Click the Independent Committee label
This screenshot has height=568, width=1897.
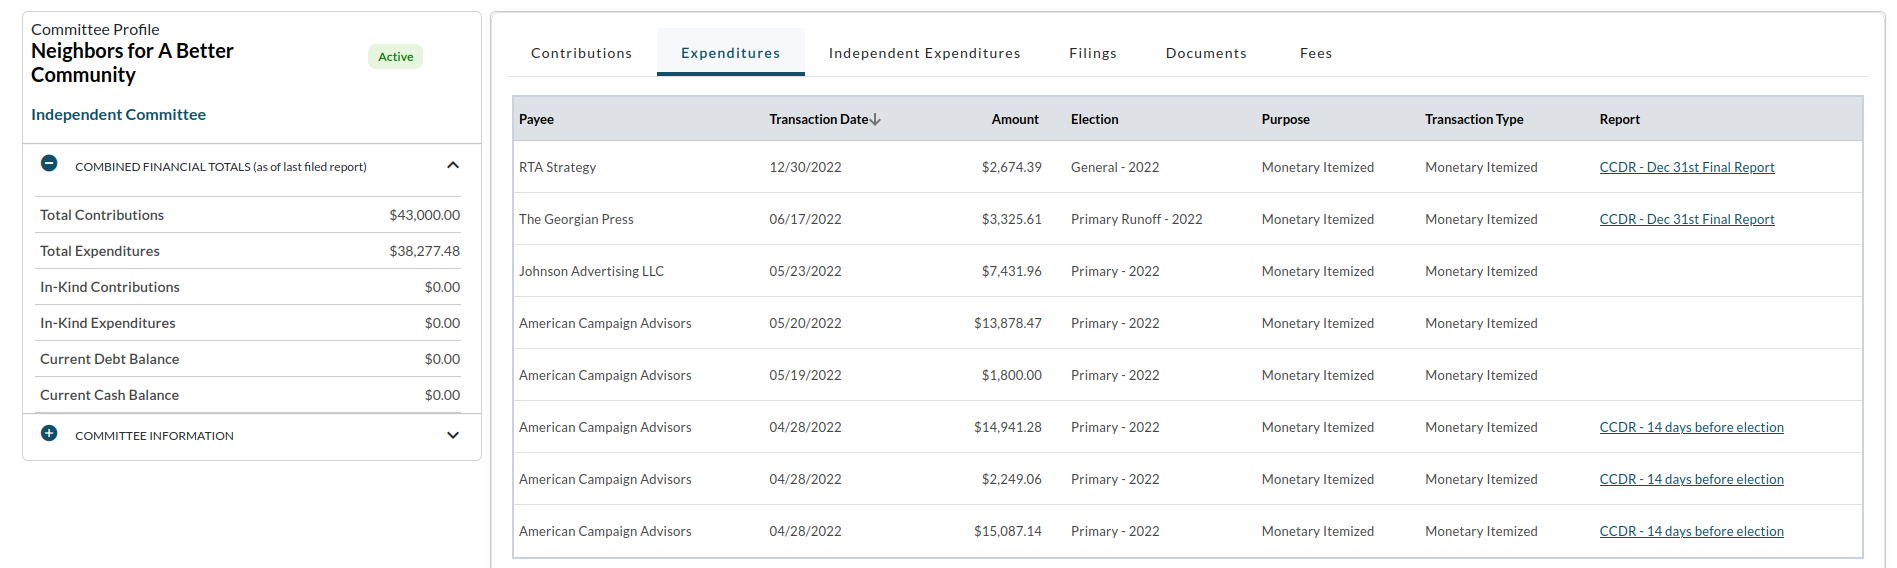118,115
